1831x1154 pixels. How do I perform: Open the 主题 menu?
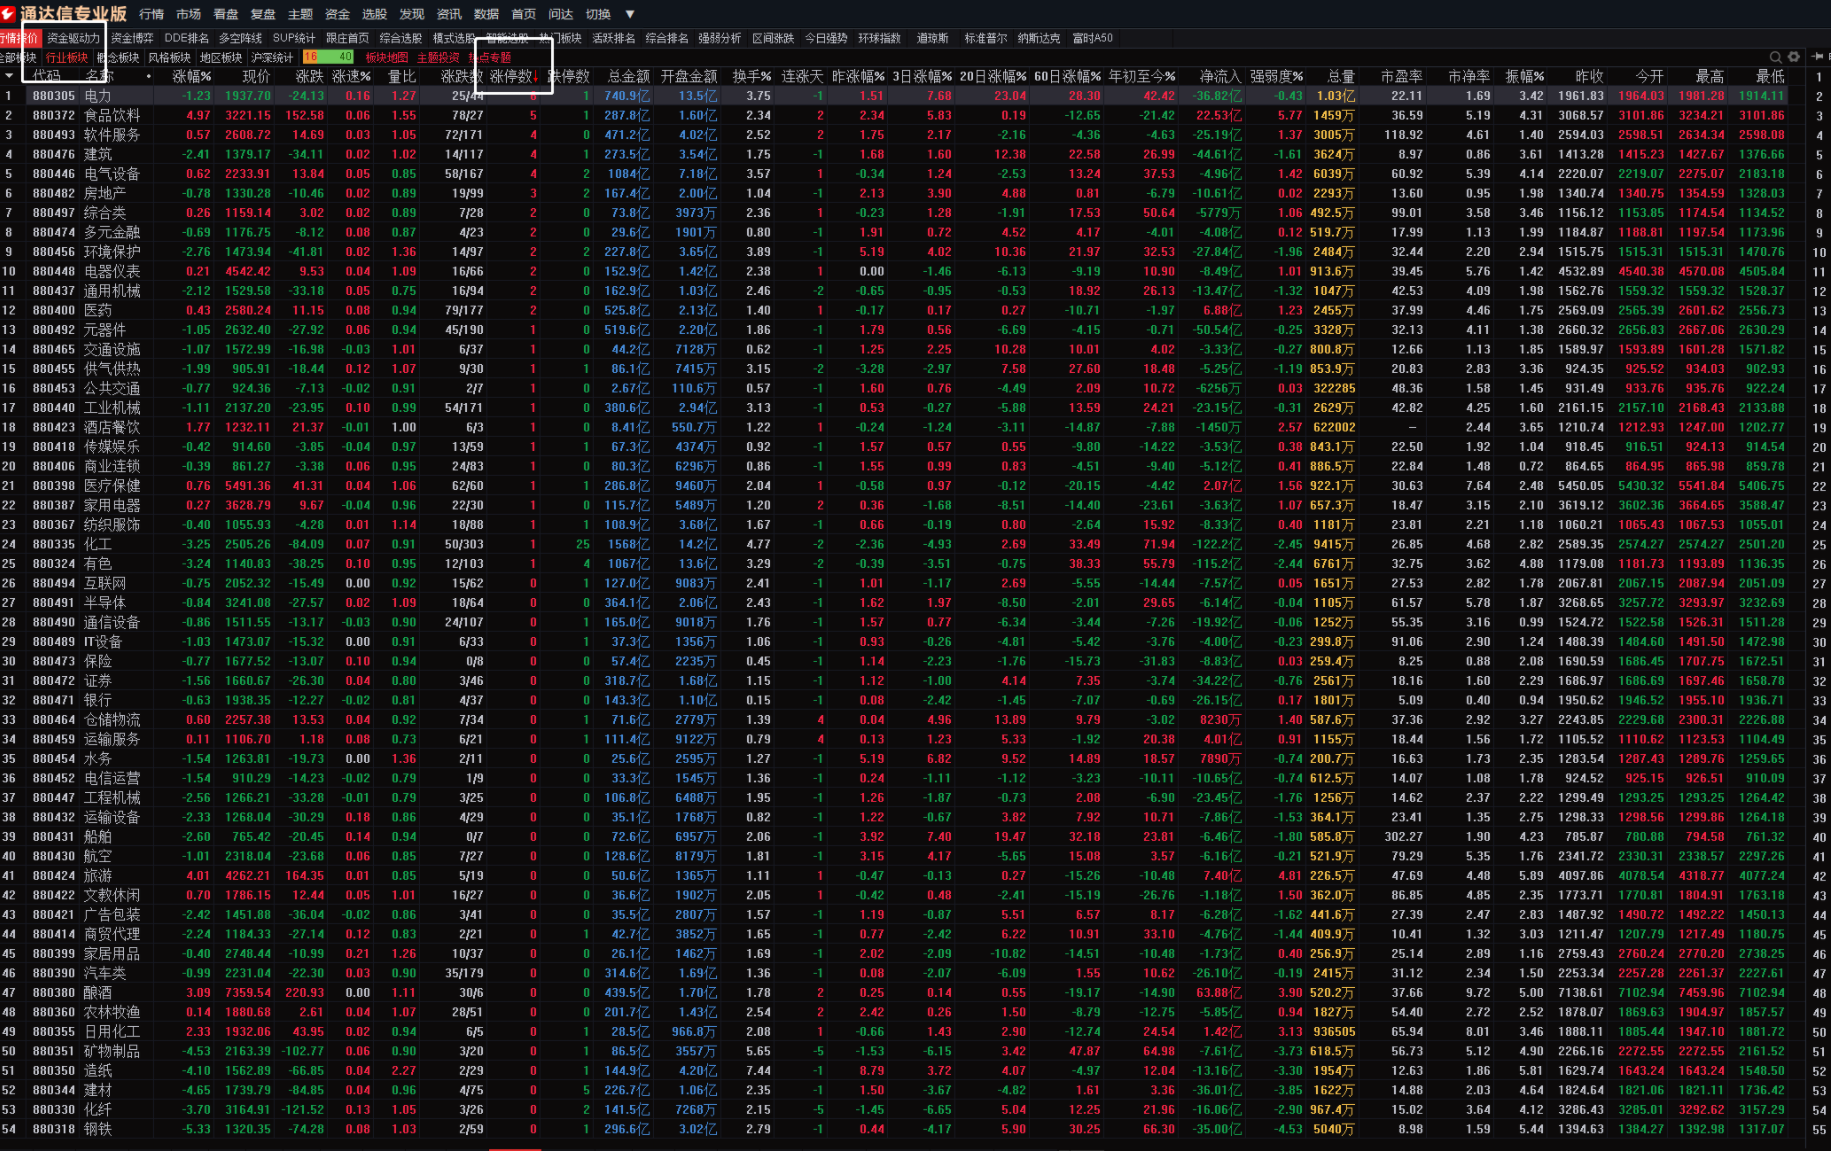click(300, 14)
